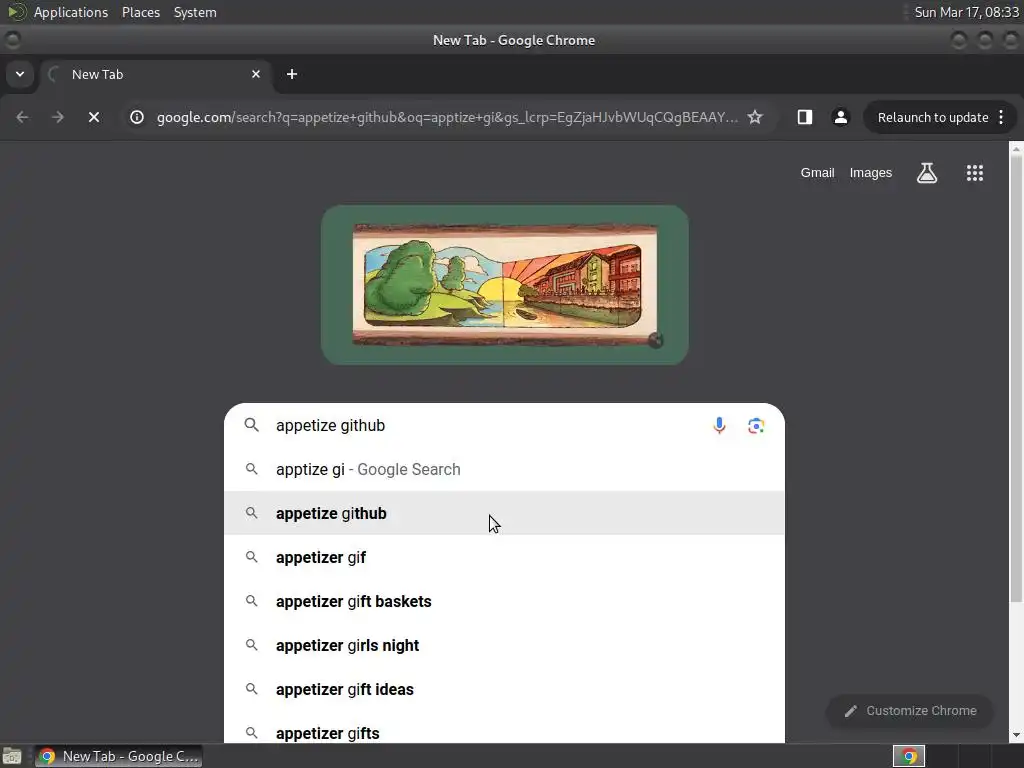
Task: Click the browser forward arrow
Action: tap(58, 117)
